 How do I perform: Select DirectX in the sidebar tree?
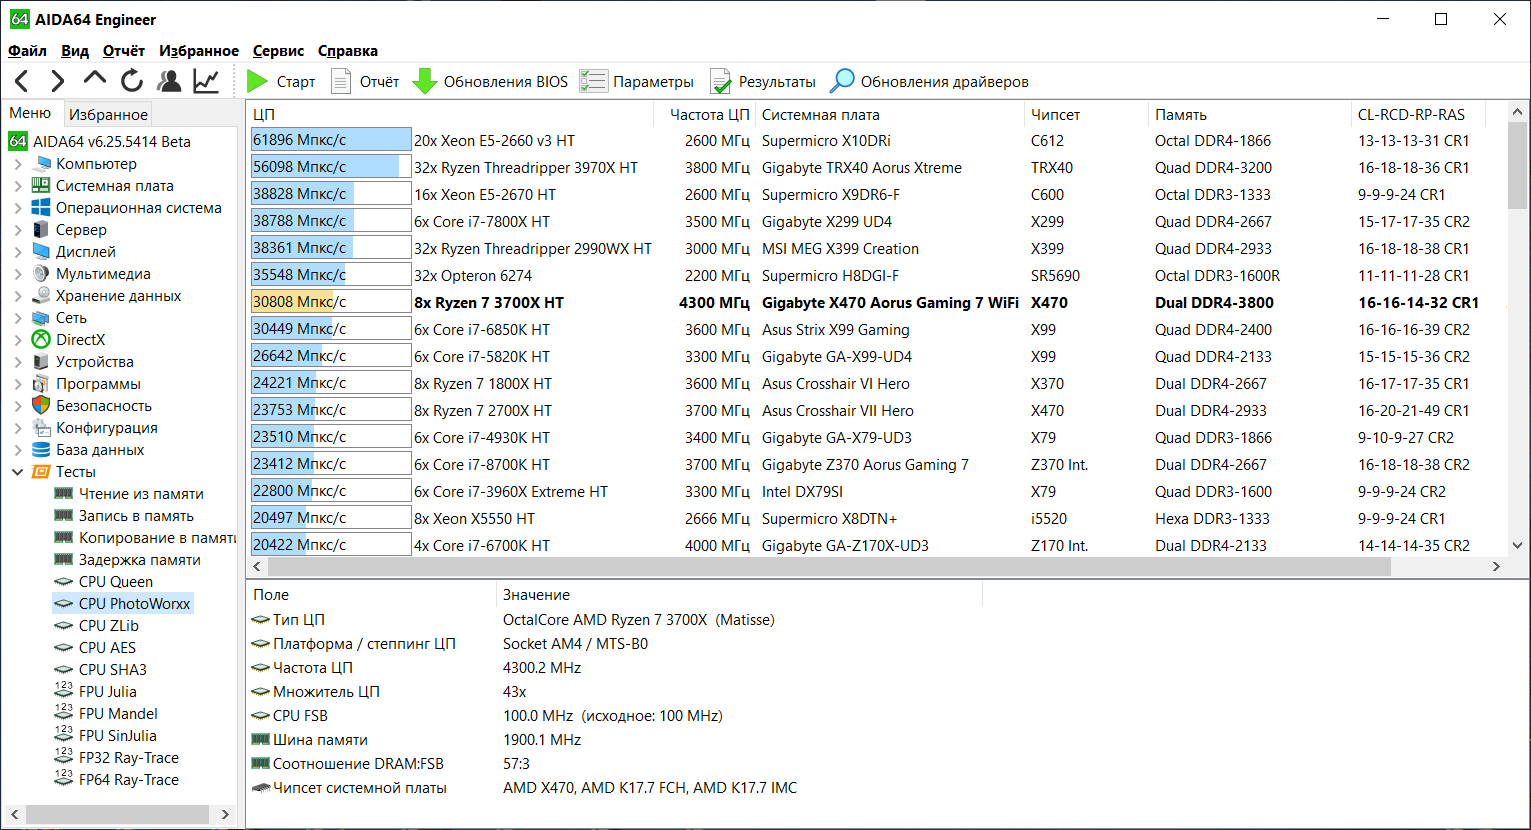(x=80, y=340)
